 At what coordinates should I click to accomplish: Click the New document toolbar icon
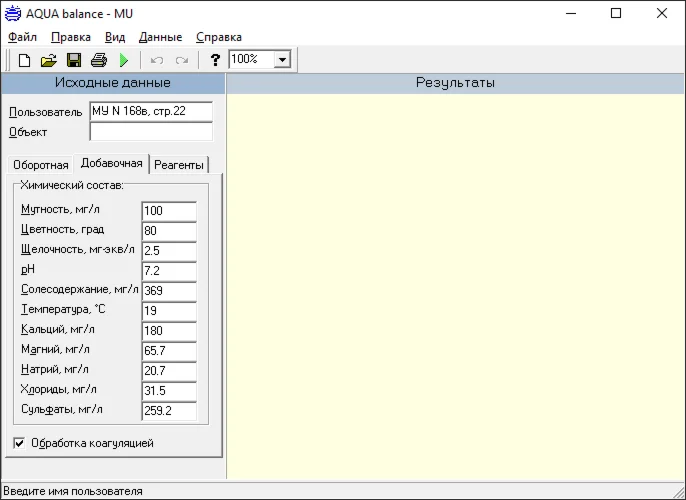[24, 60]
